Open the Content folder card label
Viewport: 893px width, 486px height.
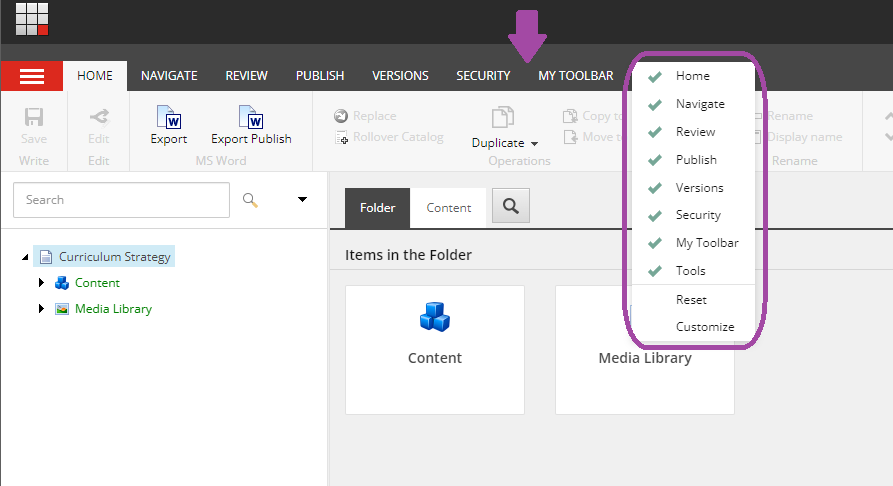tap(435, 358)
